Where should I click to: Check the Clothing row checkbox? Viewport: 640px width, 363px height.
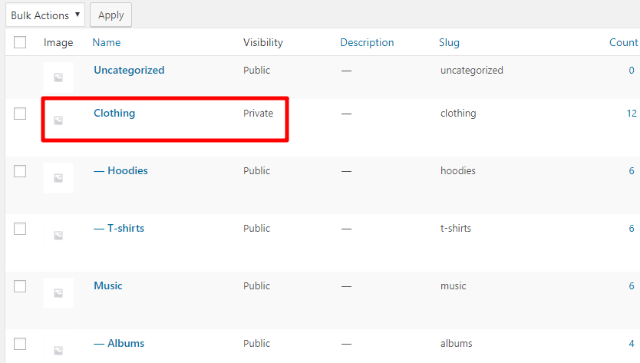point(20,114)
